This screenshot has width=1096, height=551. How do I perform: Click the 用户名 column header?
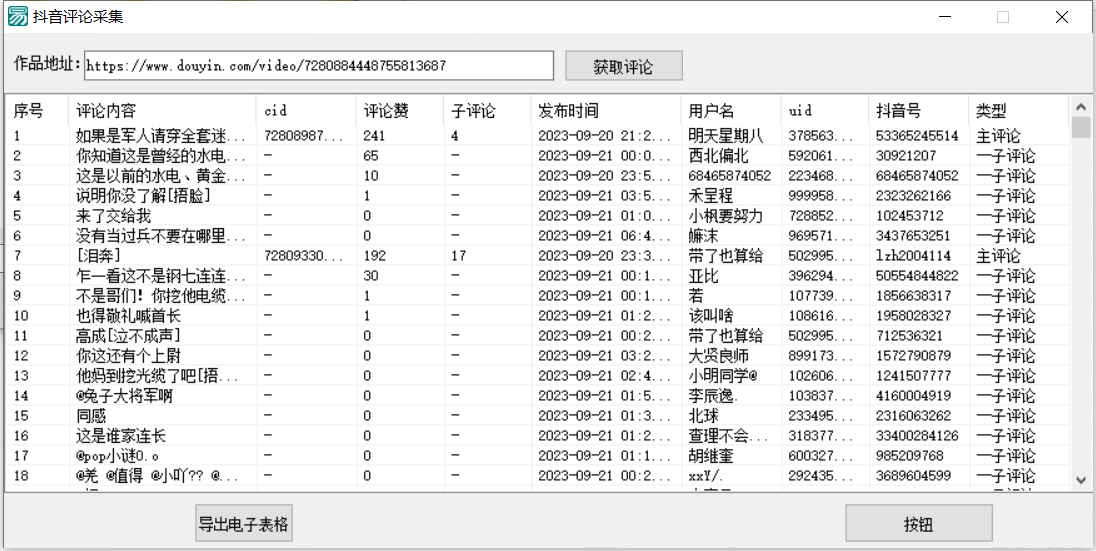[x=730, y=110]
